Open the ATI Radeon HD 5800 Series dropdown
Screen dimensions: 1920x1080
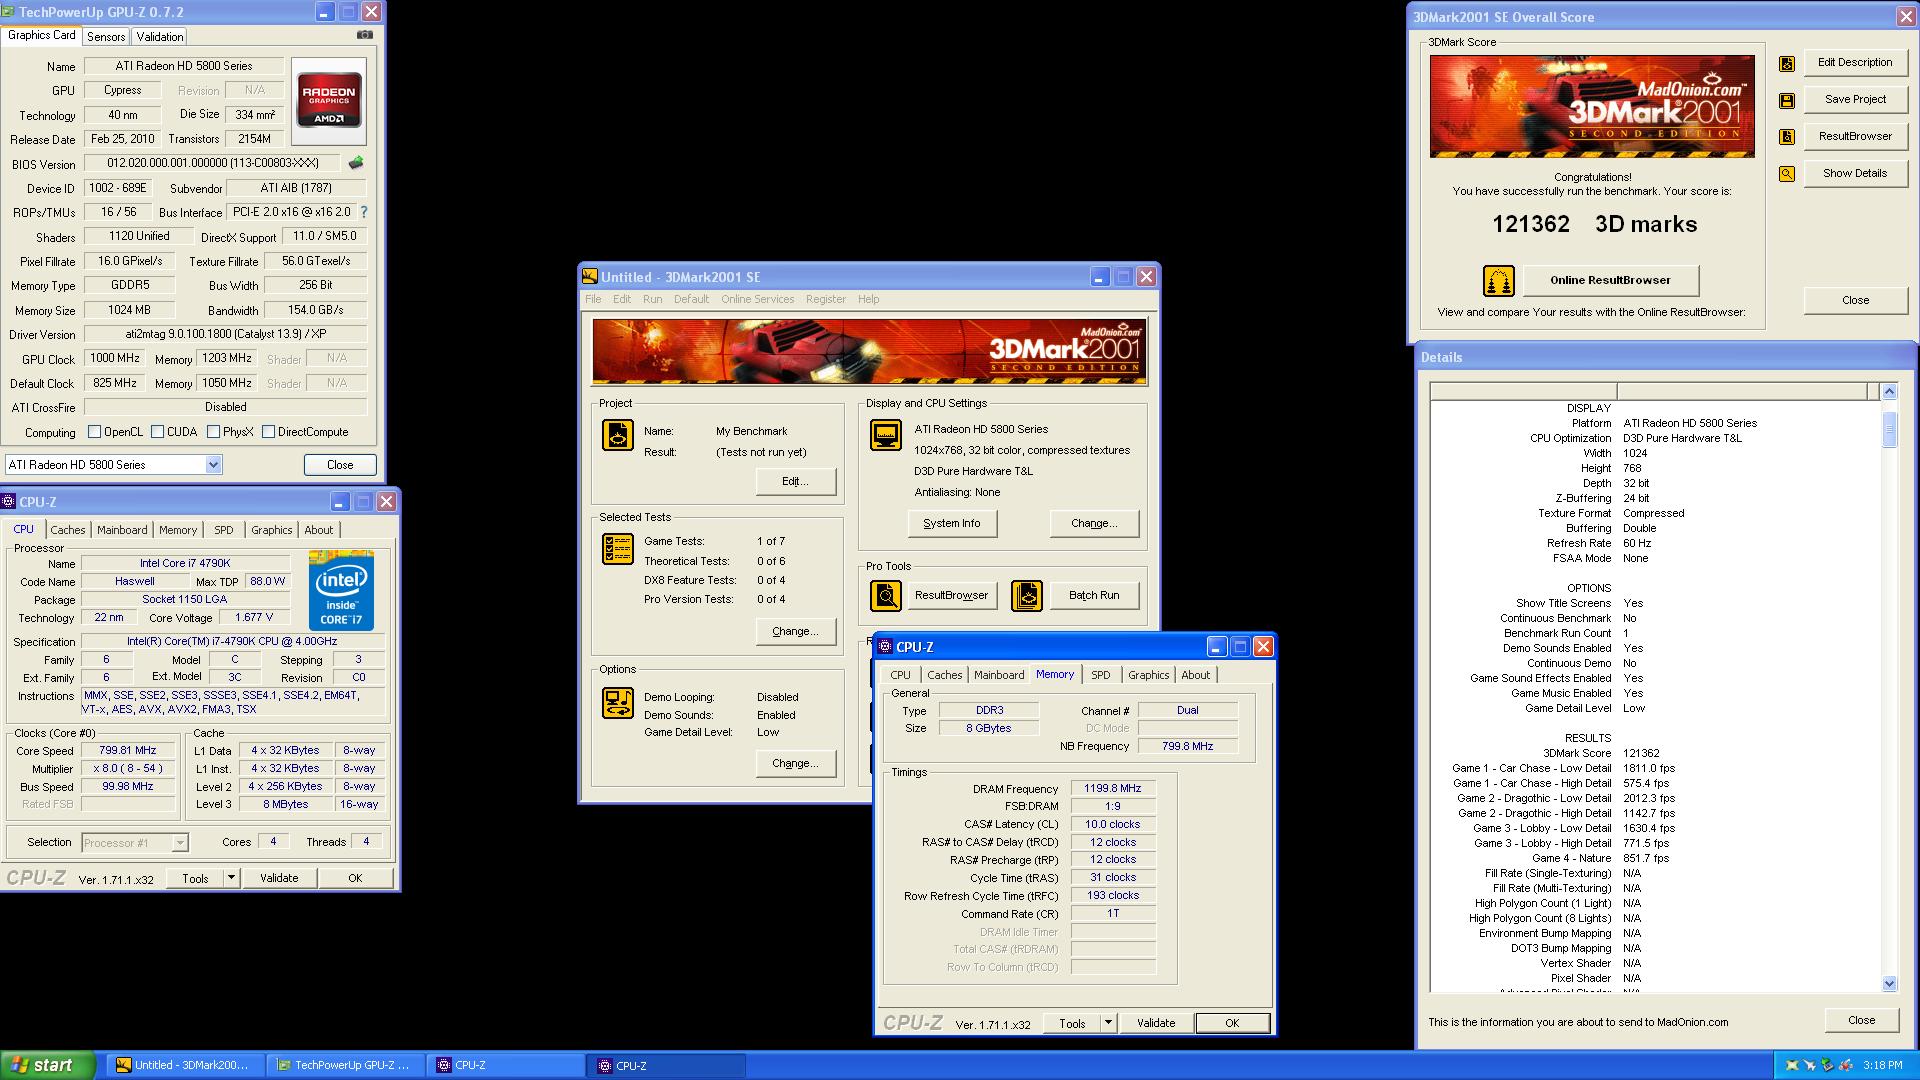click(213, 465)
